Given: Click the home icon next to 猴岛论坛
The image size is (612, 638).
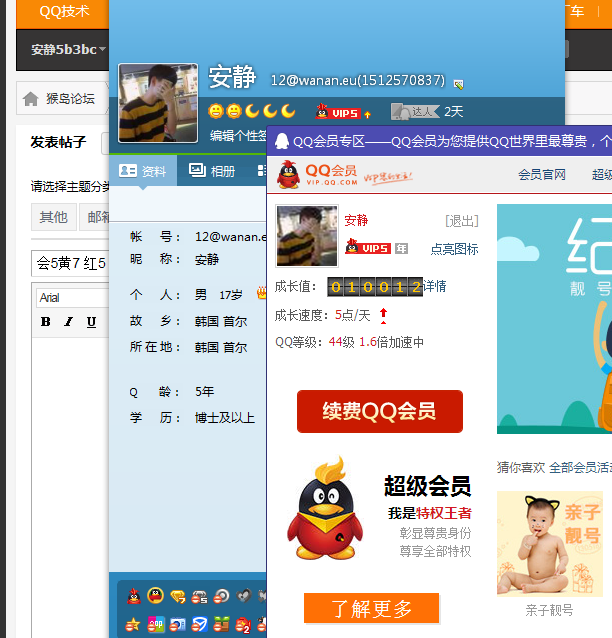Looking at the screenshot, I should (x=31, y=98).
